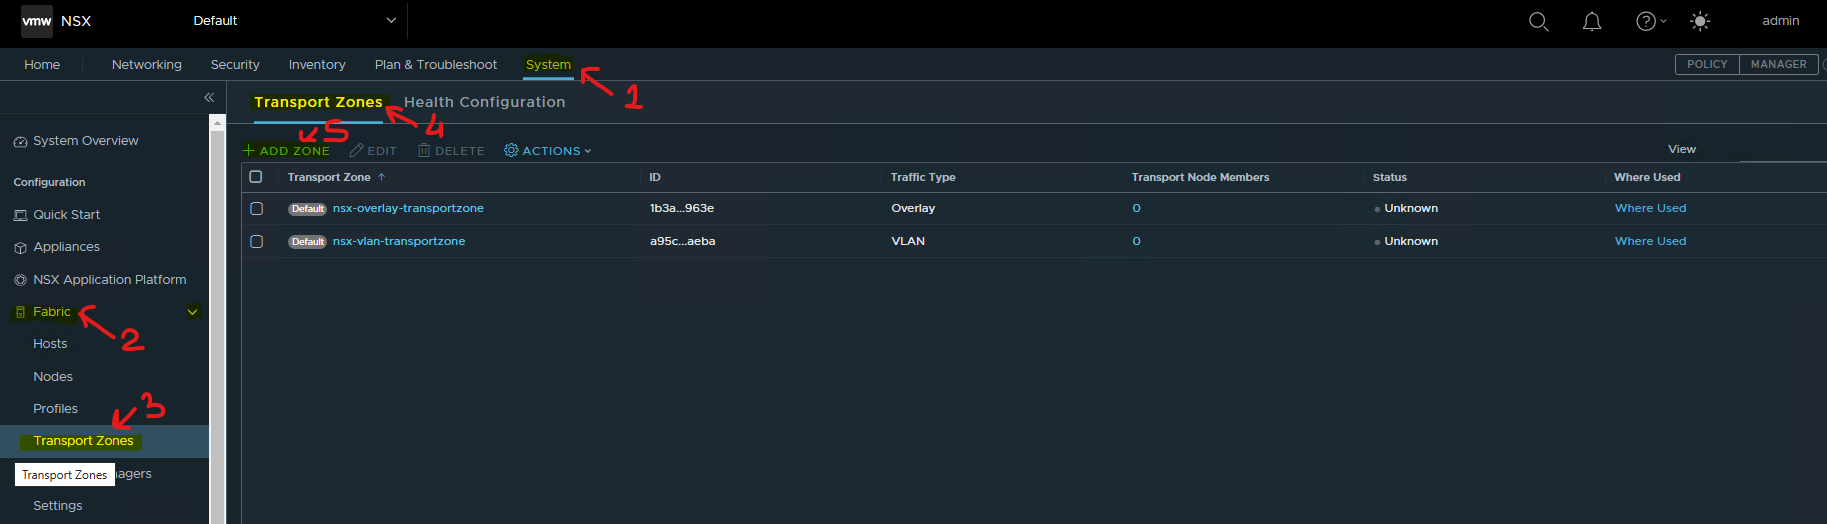Image resolution: width=1827 pixels, height=524 pixels.
Task: Open nsx-overlay-transportzone link
Action: coord(408,208)
